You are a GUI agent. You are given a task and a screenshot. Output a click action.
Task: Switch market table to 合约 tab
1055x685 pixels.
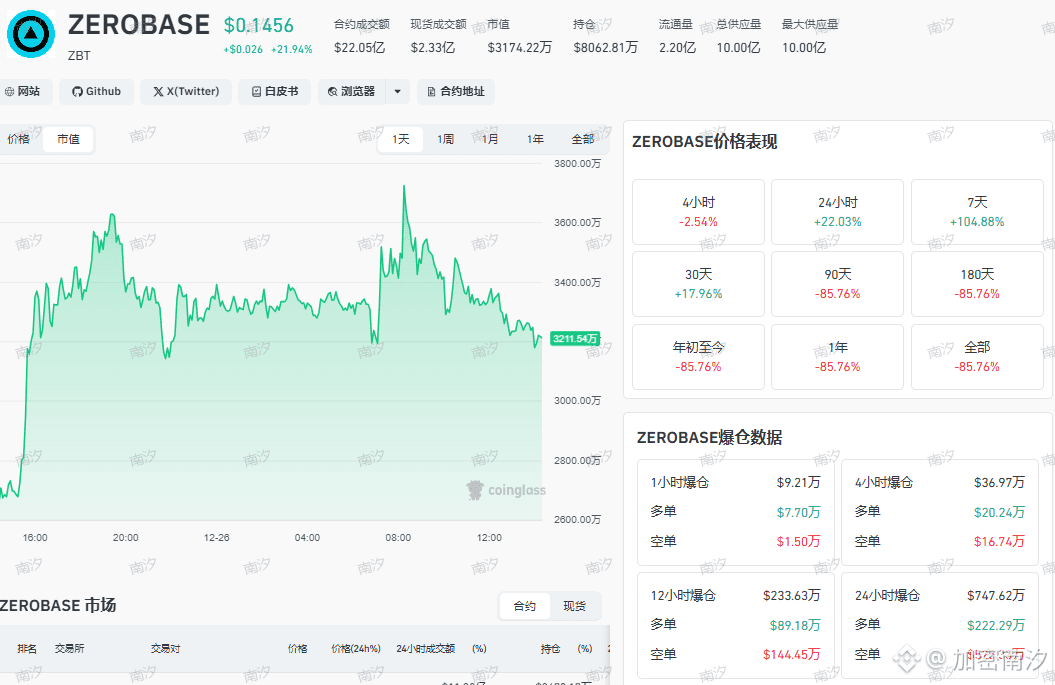(525, 606)
